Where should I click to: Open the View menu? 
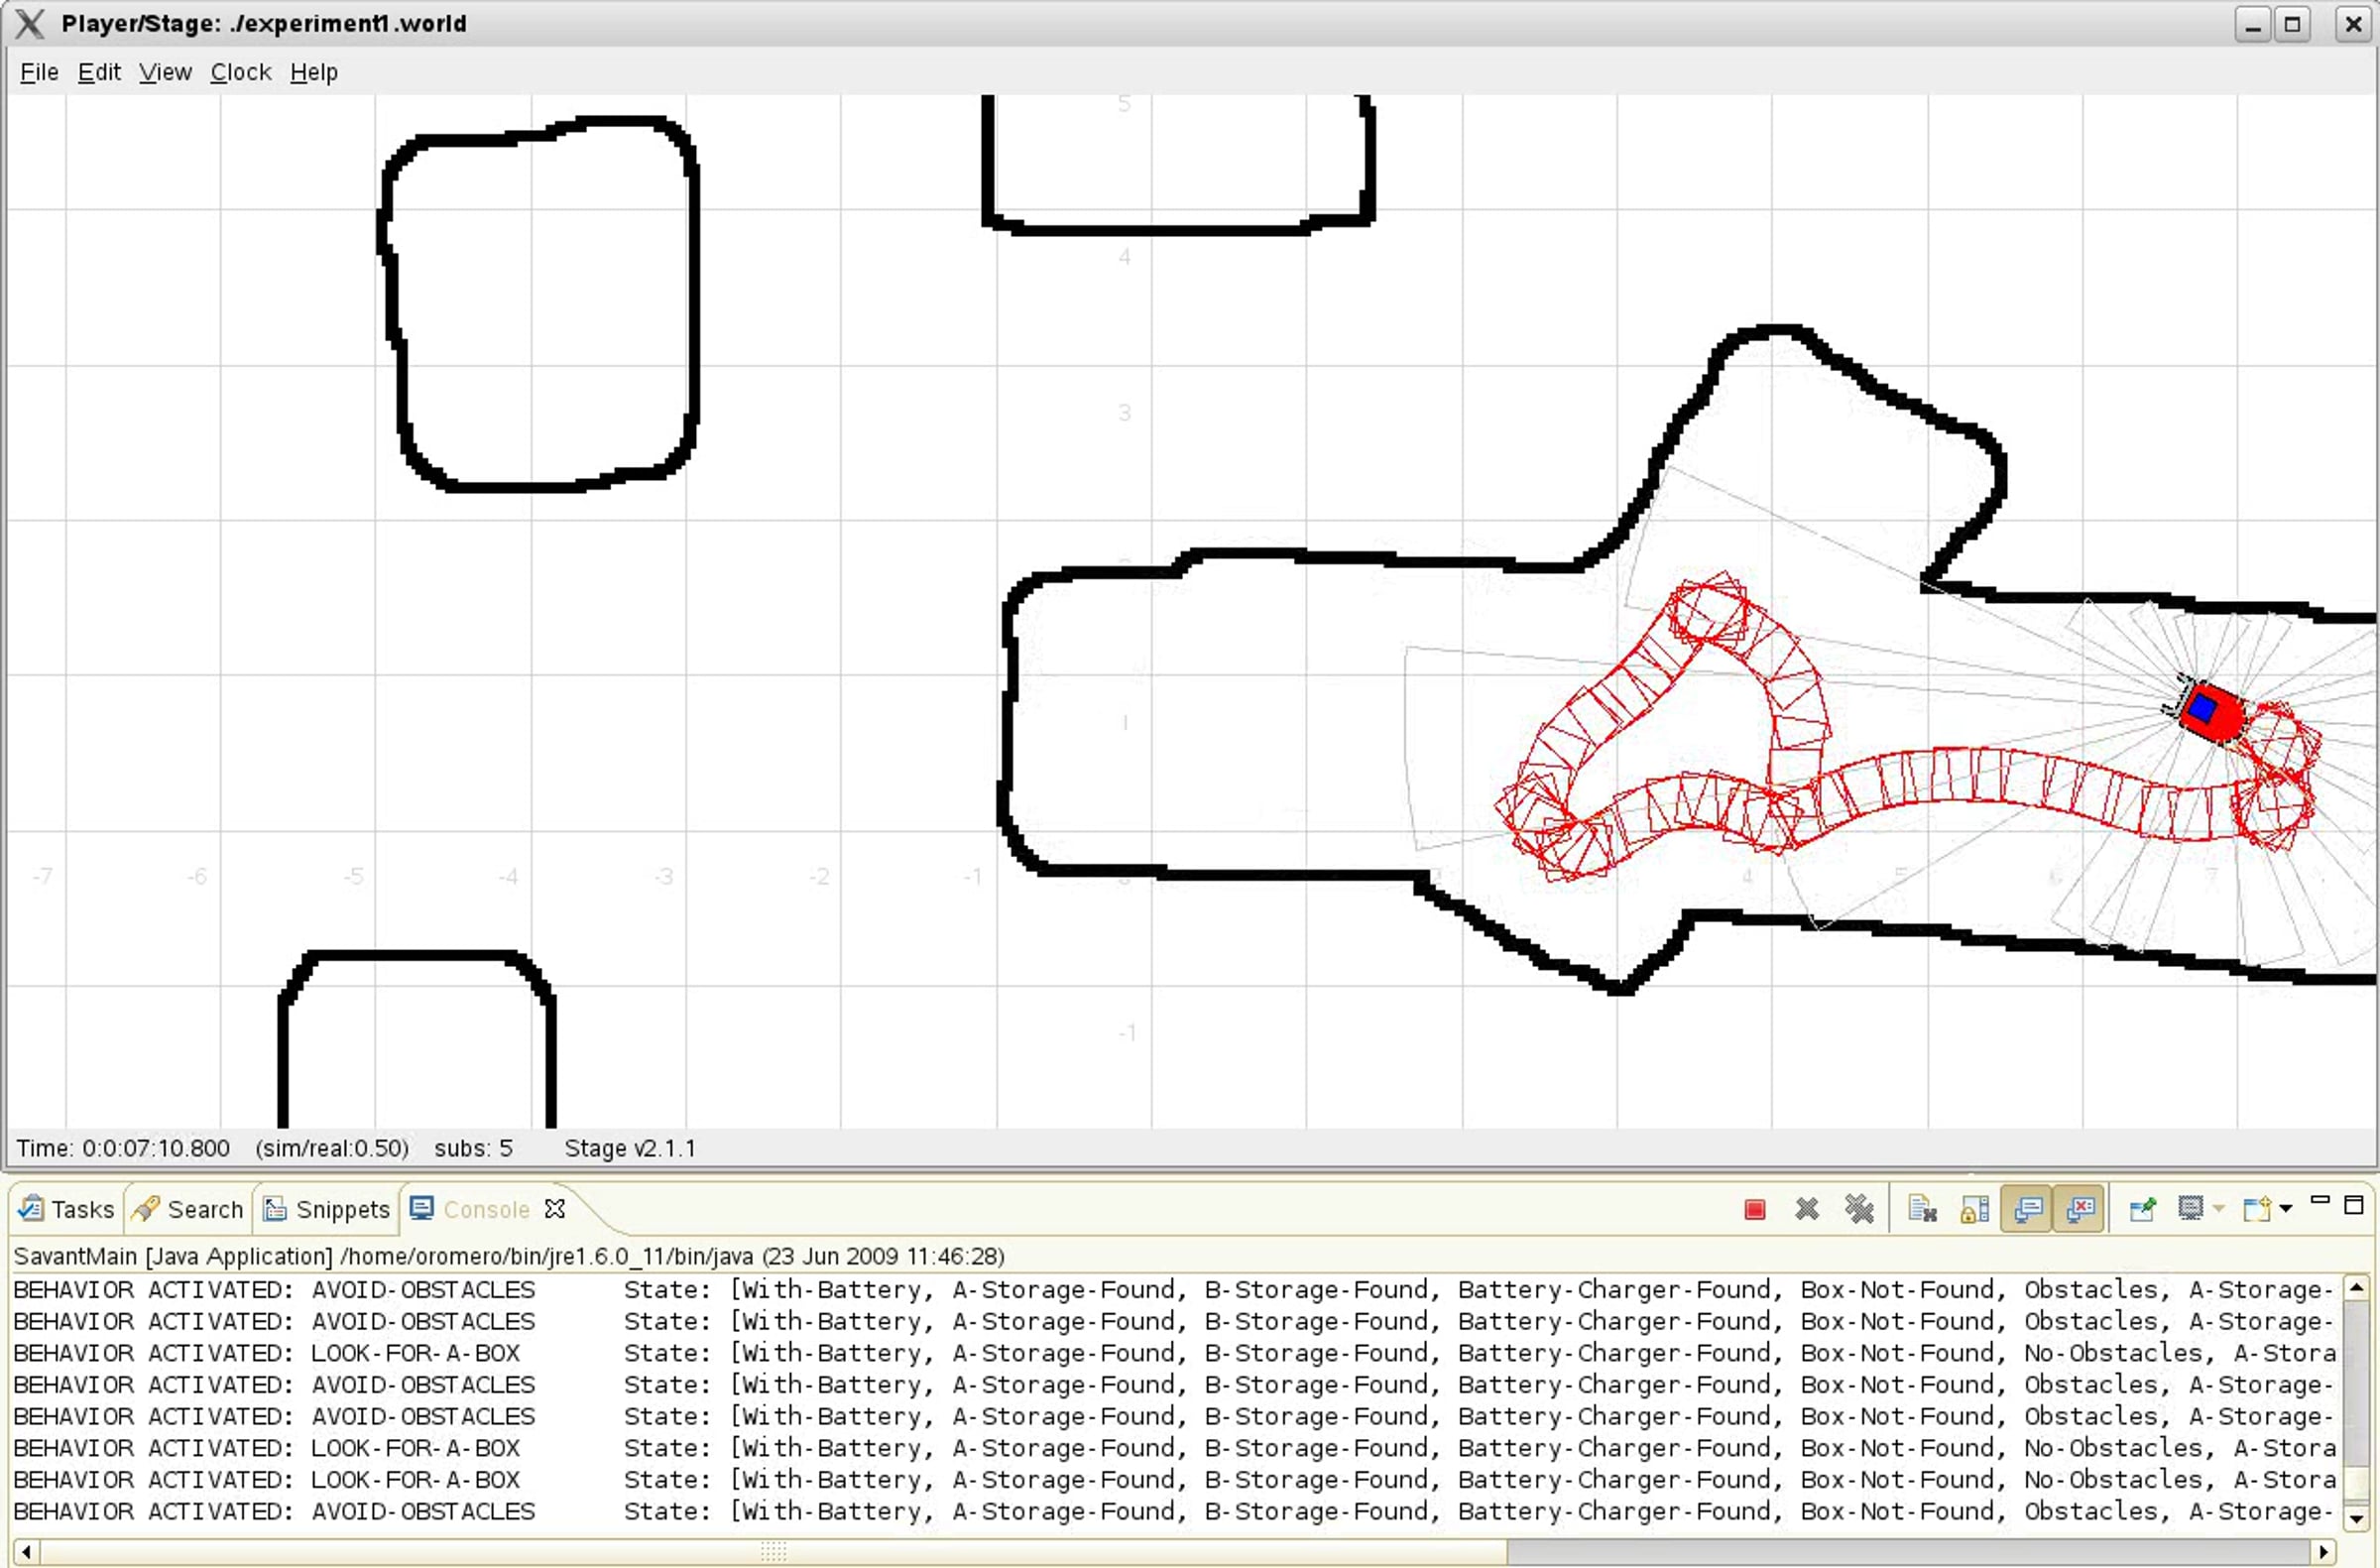pyautogui.click(x=165, y=72)
